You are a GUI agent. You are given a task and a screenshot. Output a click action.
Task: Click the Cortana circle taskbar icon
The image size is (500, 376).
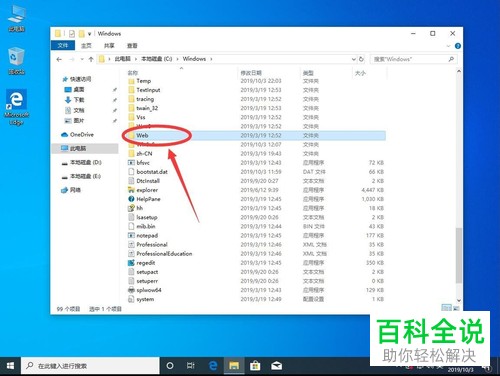pyautogui.click(x=170, y=366)
